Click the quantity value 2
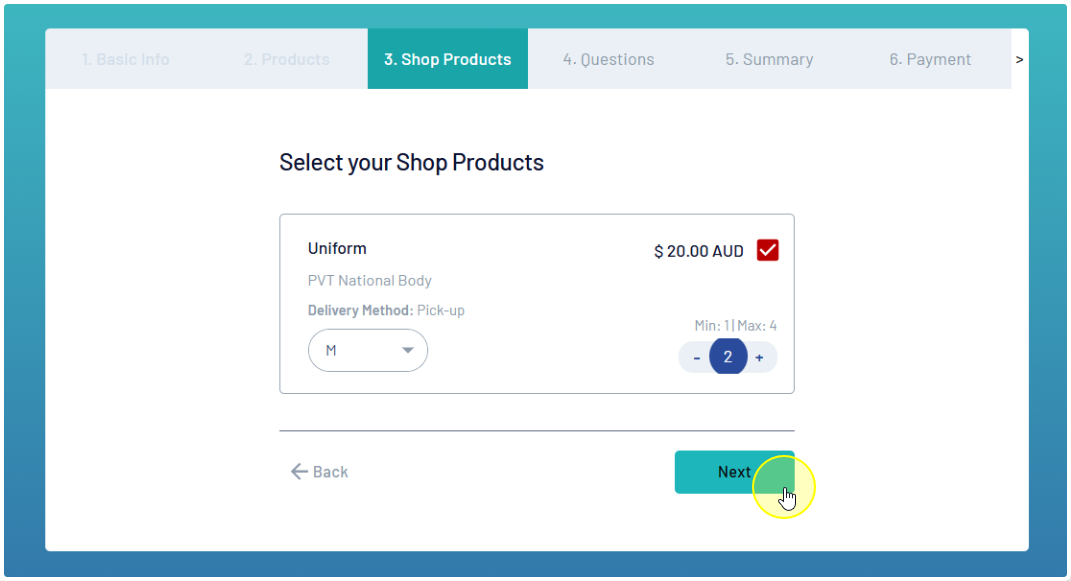The height and width of the screenshot is (581, 1071). (728, 357)
